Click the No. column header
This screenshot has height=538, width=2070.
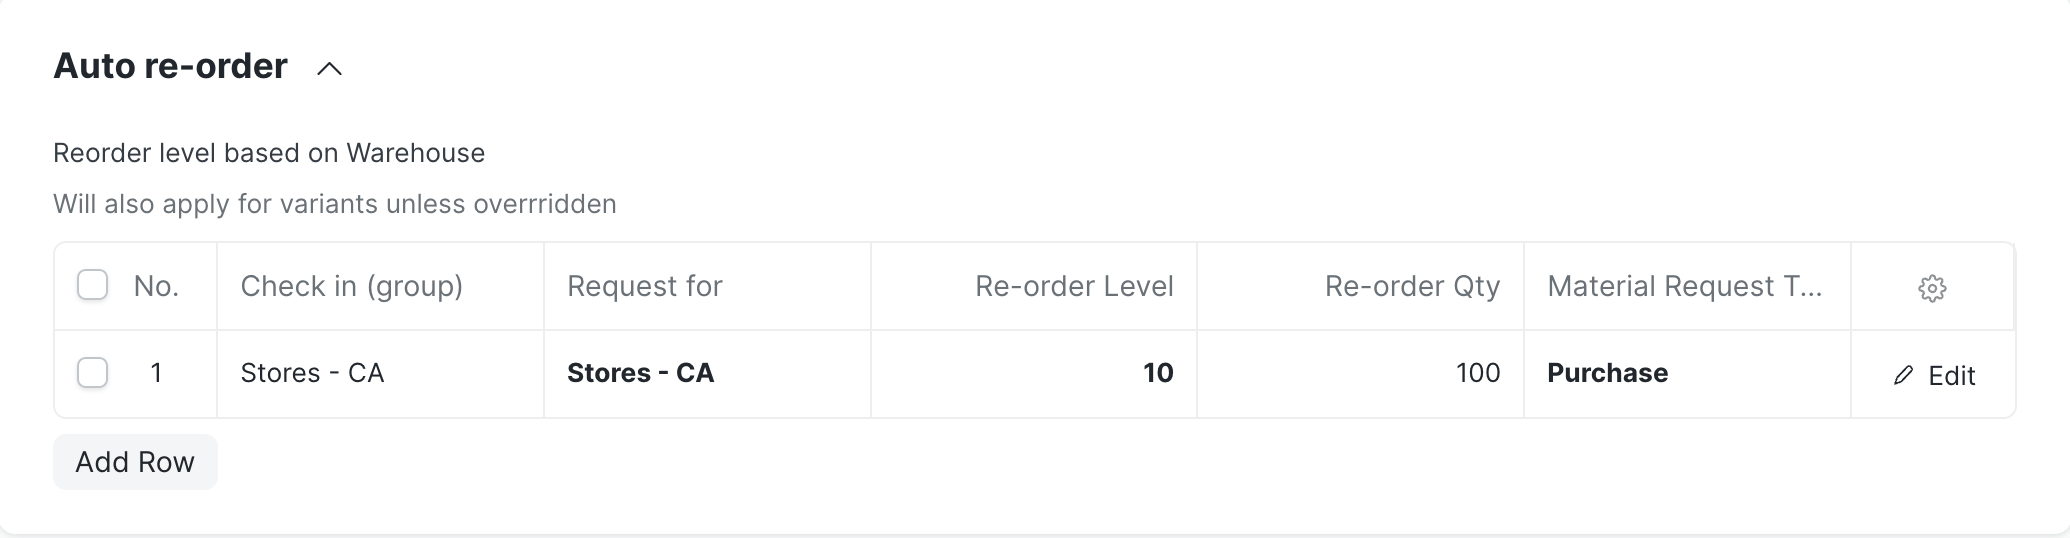156,286
